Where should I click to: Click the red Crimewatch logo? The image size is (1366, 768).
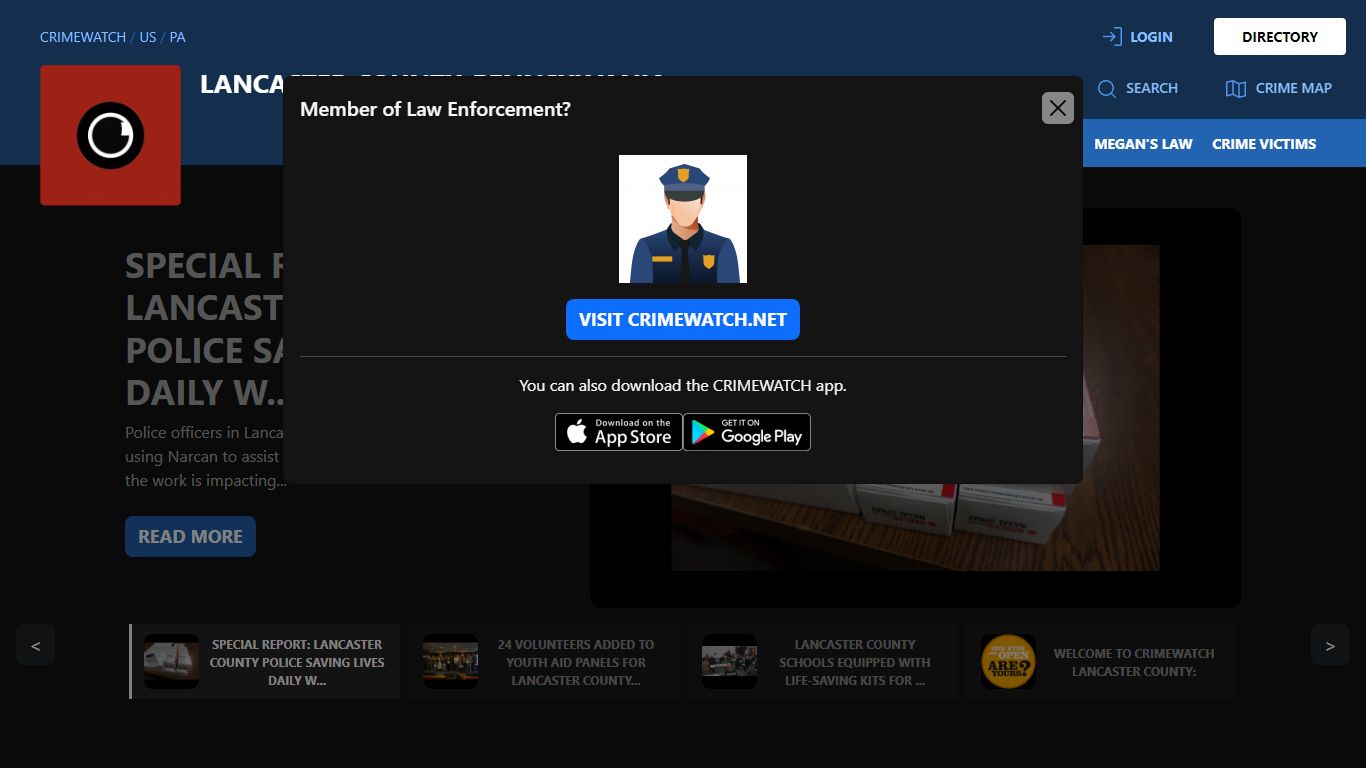pos(110,135)
